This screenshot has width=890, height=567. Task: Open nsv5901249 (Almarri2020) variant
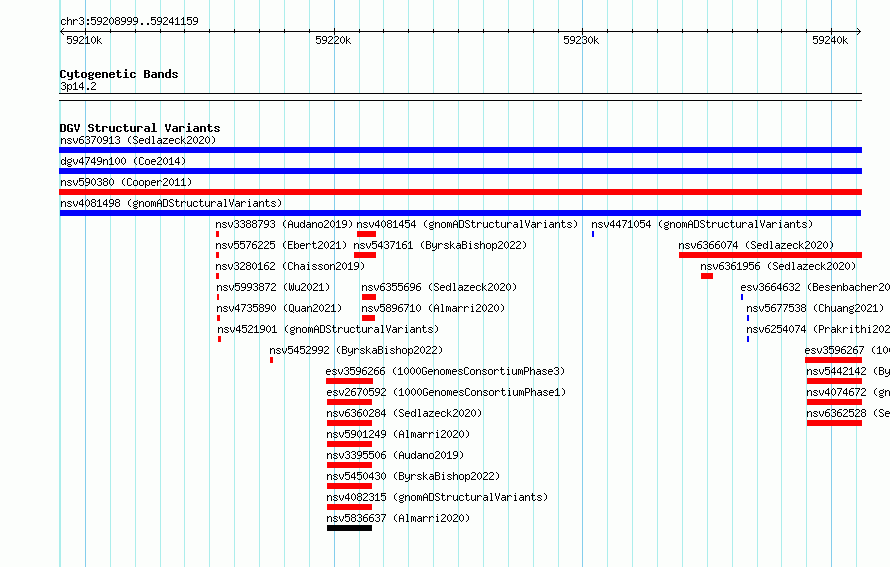click(x=398, y=434)
